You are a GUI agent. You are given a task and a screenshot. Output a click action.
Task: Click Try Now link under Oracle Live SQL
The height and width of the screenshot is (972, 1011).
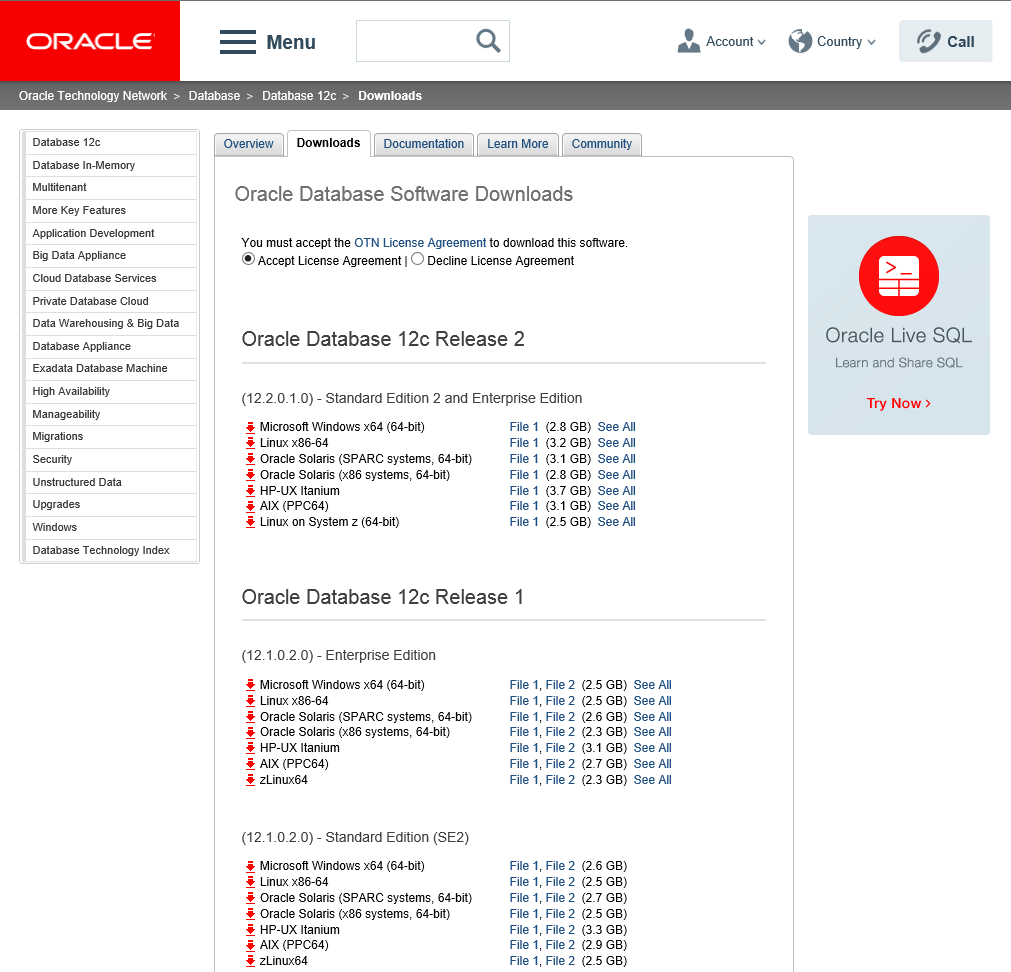point(898,403)
